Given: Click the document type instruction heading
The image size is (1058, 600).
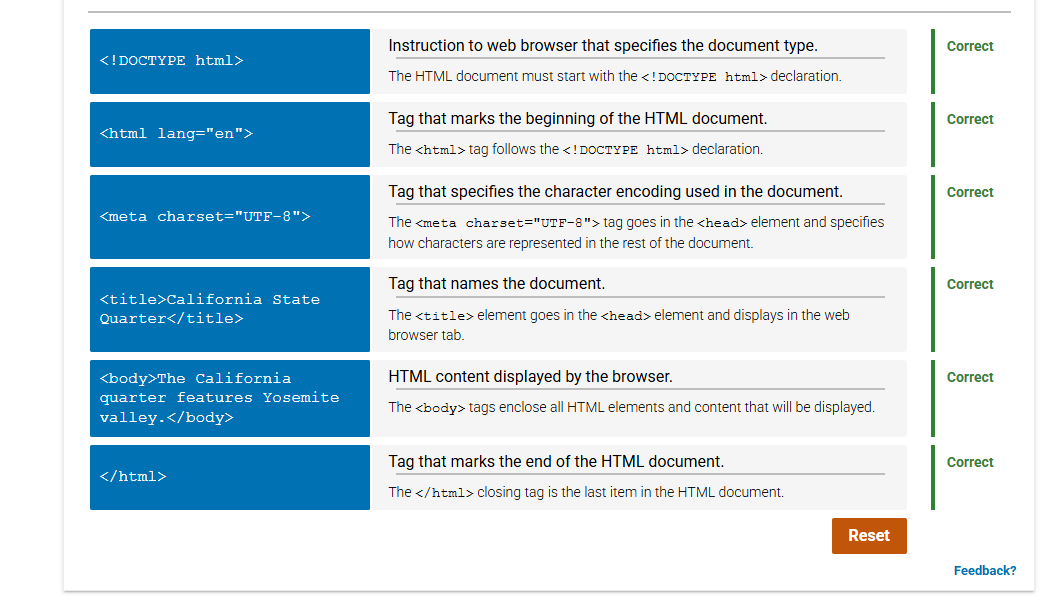Looking at the screenshot, I should 602,46.
